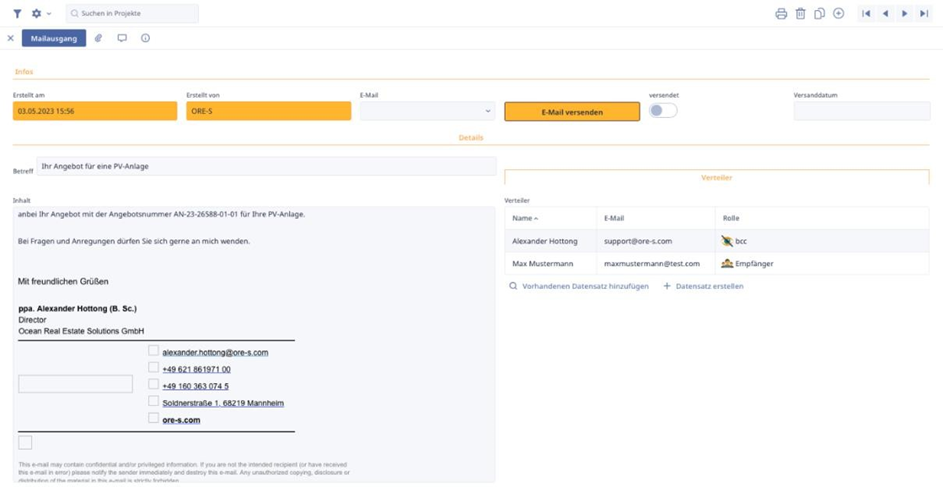Viewport: 943px width, 487px height.
Task: Expand the E-Mail dropdown
Action: click(488, 112)
